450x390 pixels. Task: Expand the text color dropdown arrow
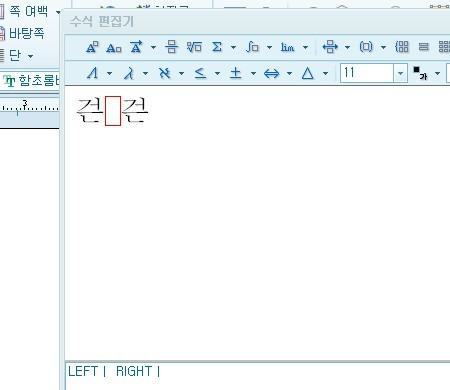tap(437, 73)
